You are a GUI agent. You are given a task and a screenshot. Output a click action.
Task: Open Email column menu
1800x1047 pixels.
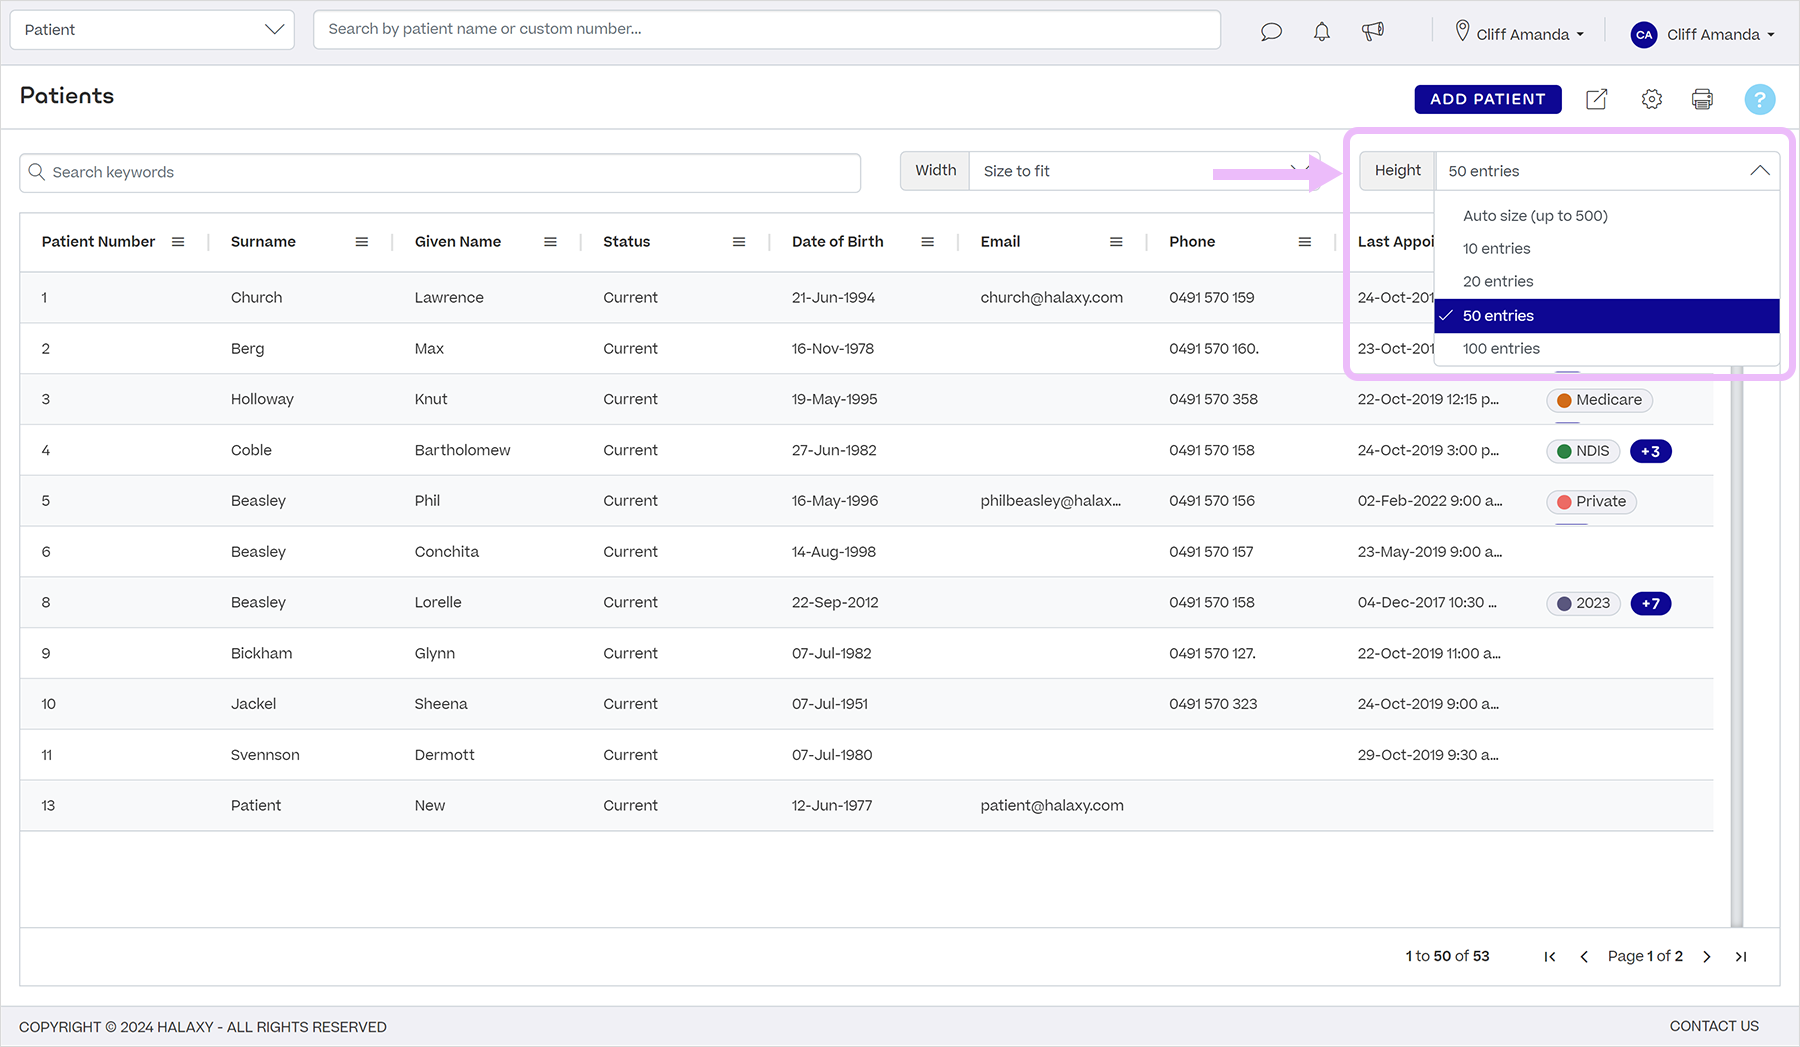pyautogui.click(x=1116, y=242)
